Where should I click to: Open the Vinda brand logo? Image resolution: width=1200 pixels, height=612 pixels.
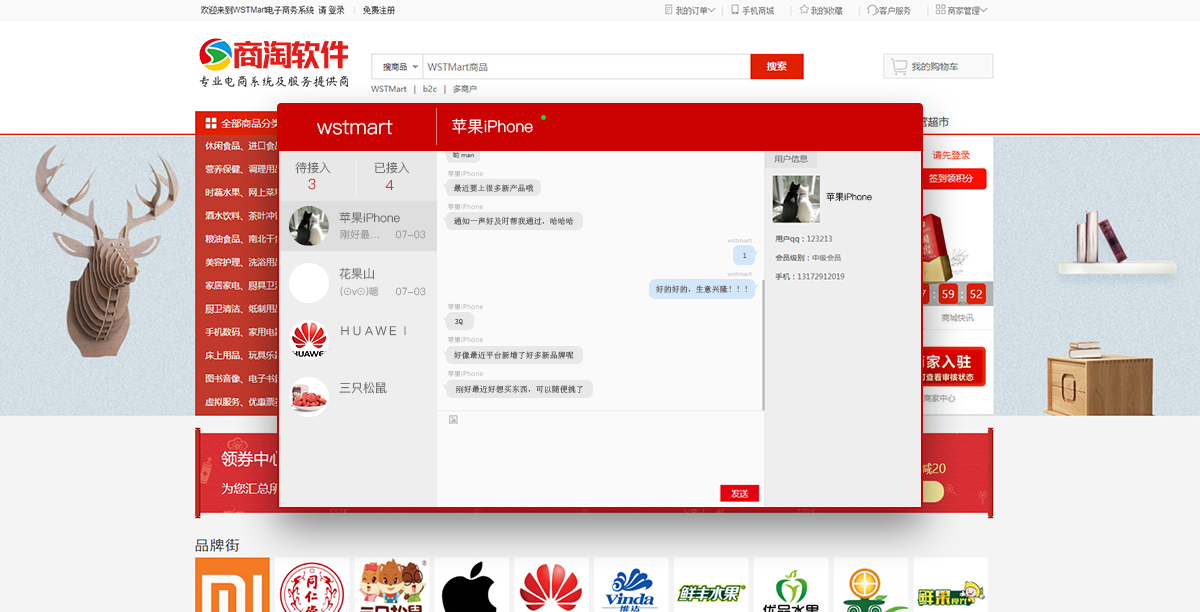[631, 585]
